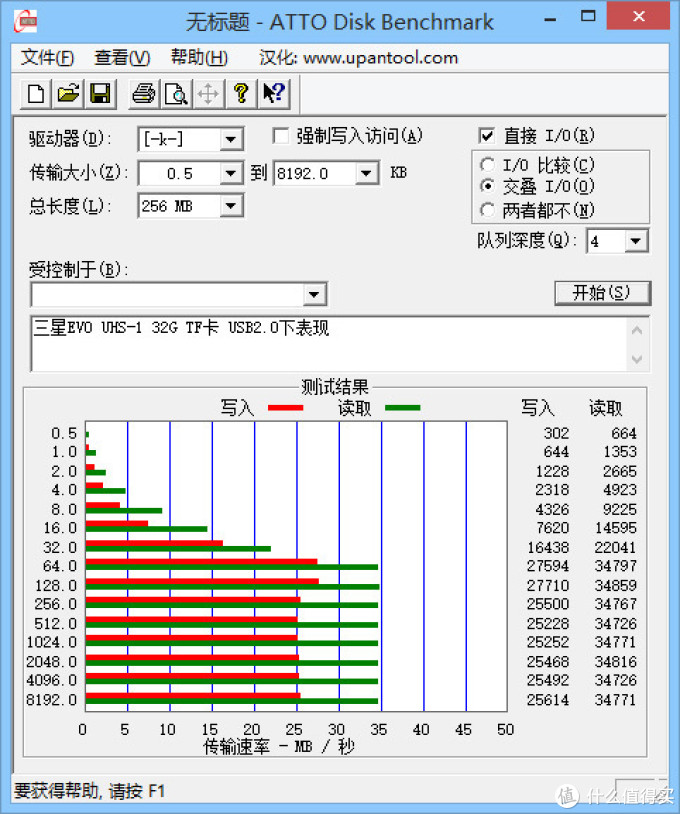
Task: Open the 队列深度 dropdown
Action: (635, 241)
